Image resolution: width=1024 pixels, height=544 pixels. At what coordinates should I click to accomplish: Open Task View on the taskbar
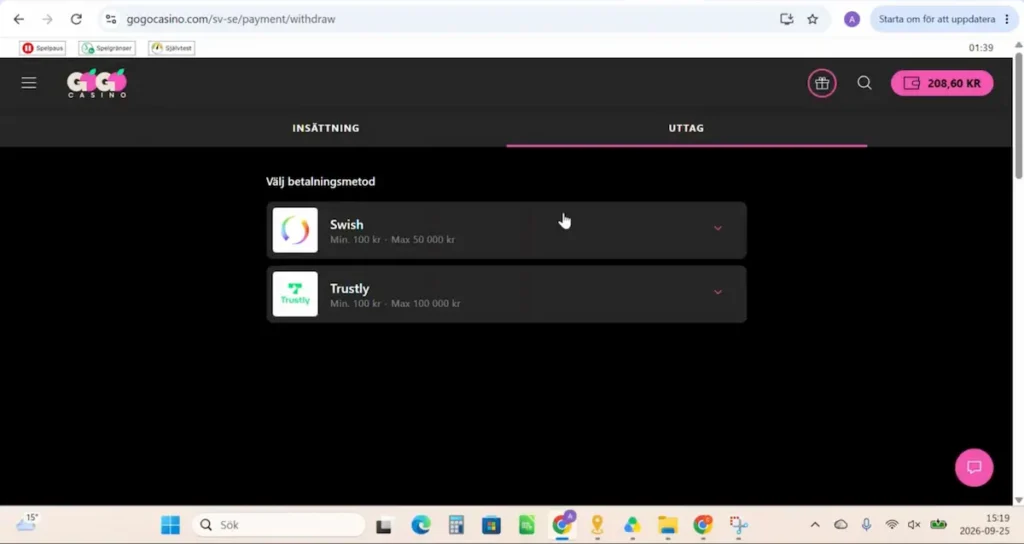click(383, 524)
